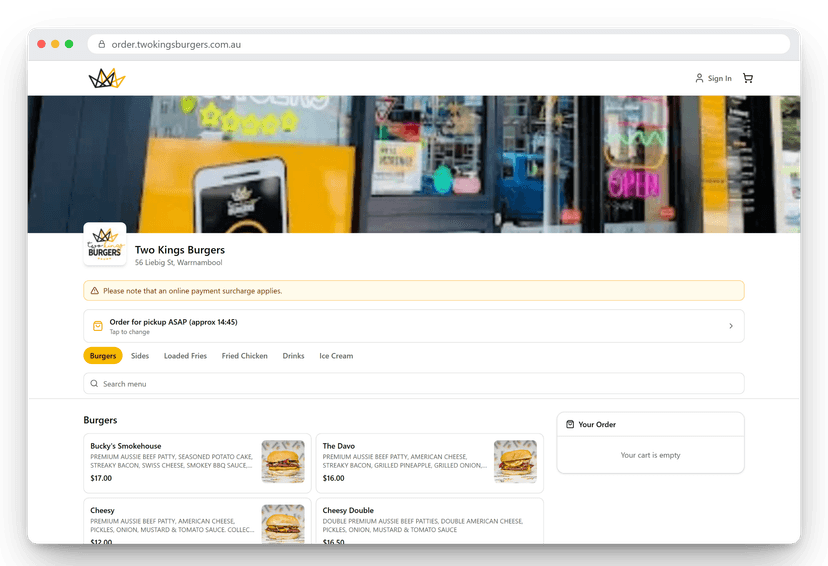
Task: Click the Your Order clipboard icon
Action: point(570,424)
